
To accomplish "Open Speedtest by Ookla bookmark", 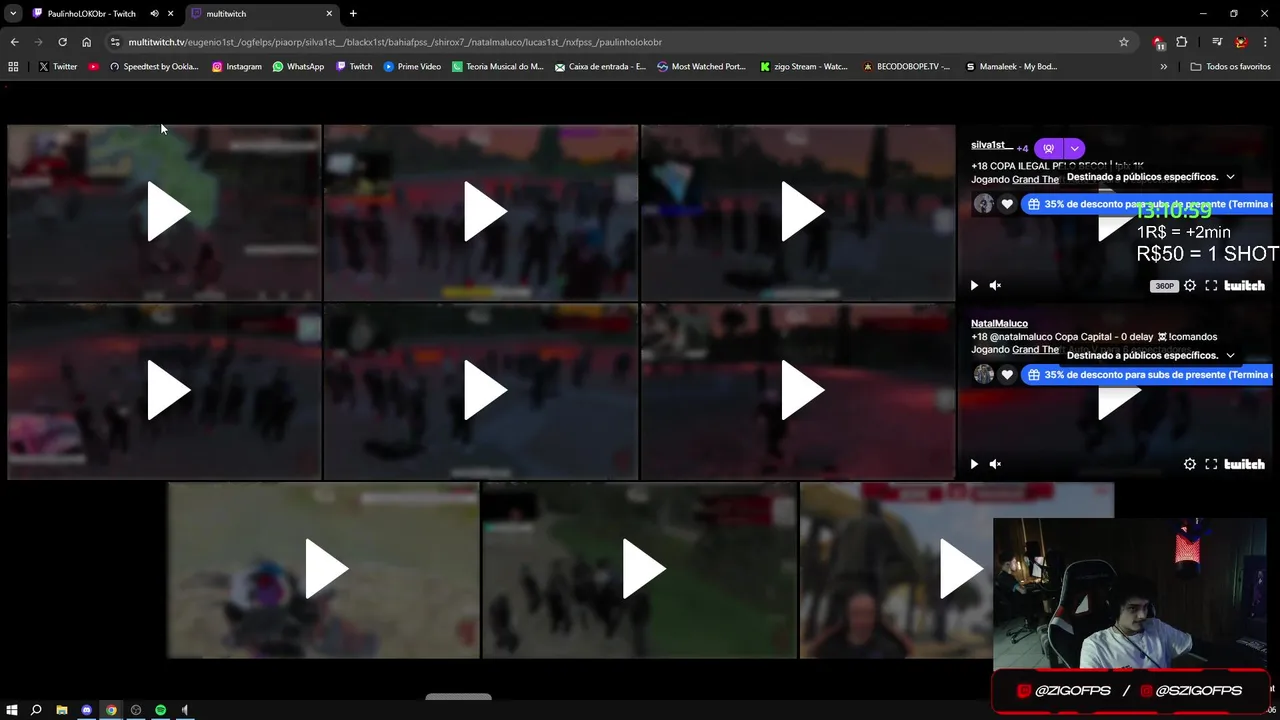I will [154, 67].
